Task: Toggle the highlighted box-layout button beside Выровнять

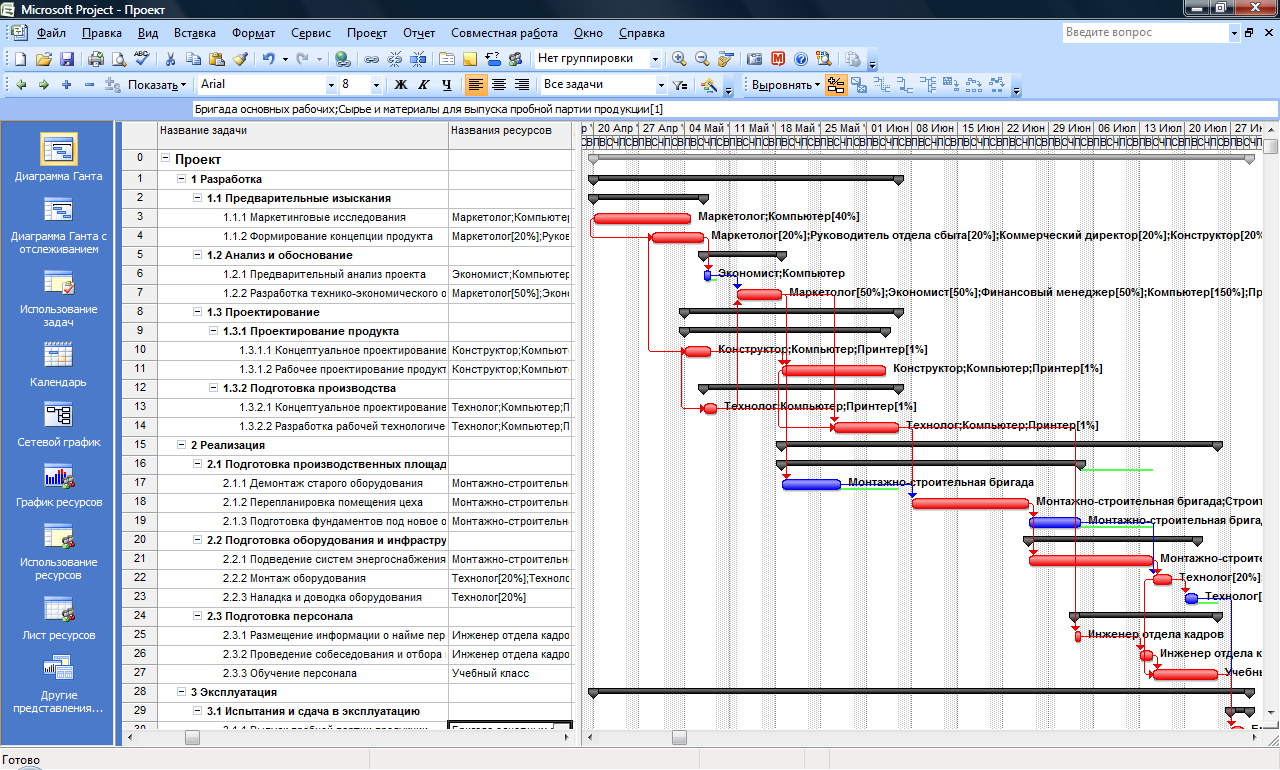Action: [x=836, y=85]
